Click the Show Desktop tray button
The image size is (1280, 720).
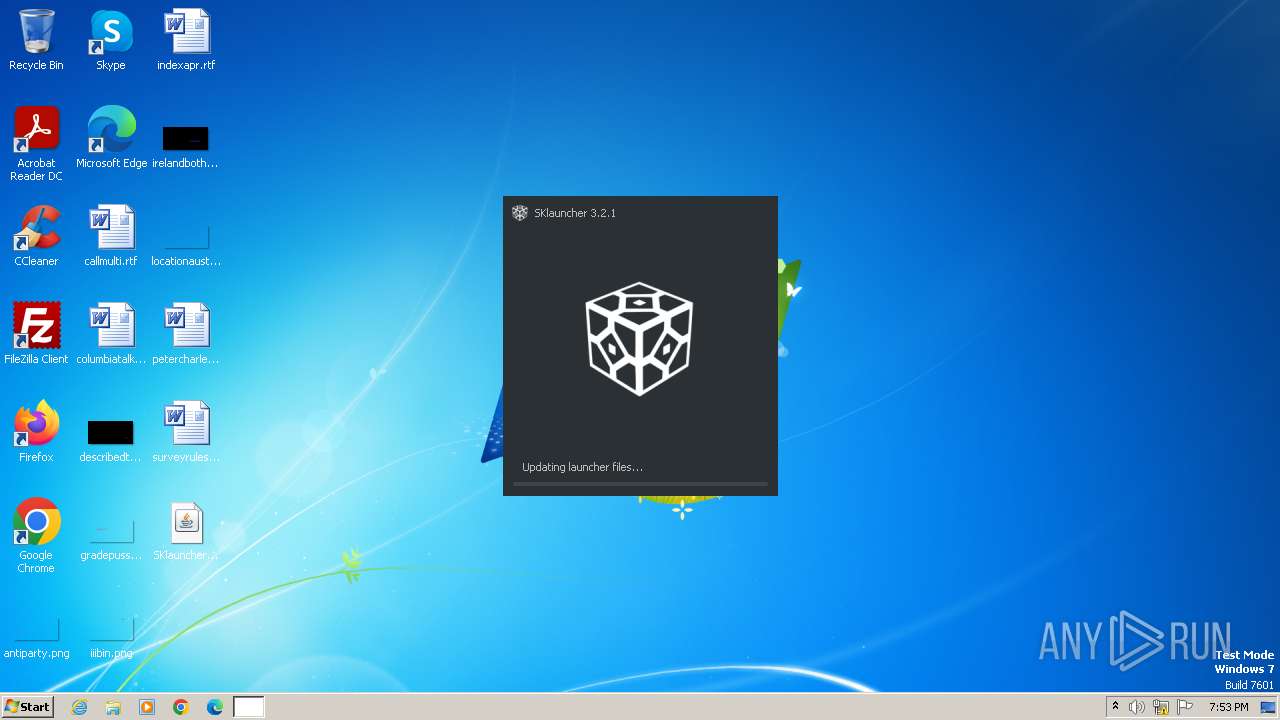coord(1268,707)
